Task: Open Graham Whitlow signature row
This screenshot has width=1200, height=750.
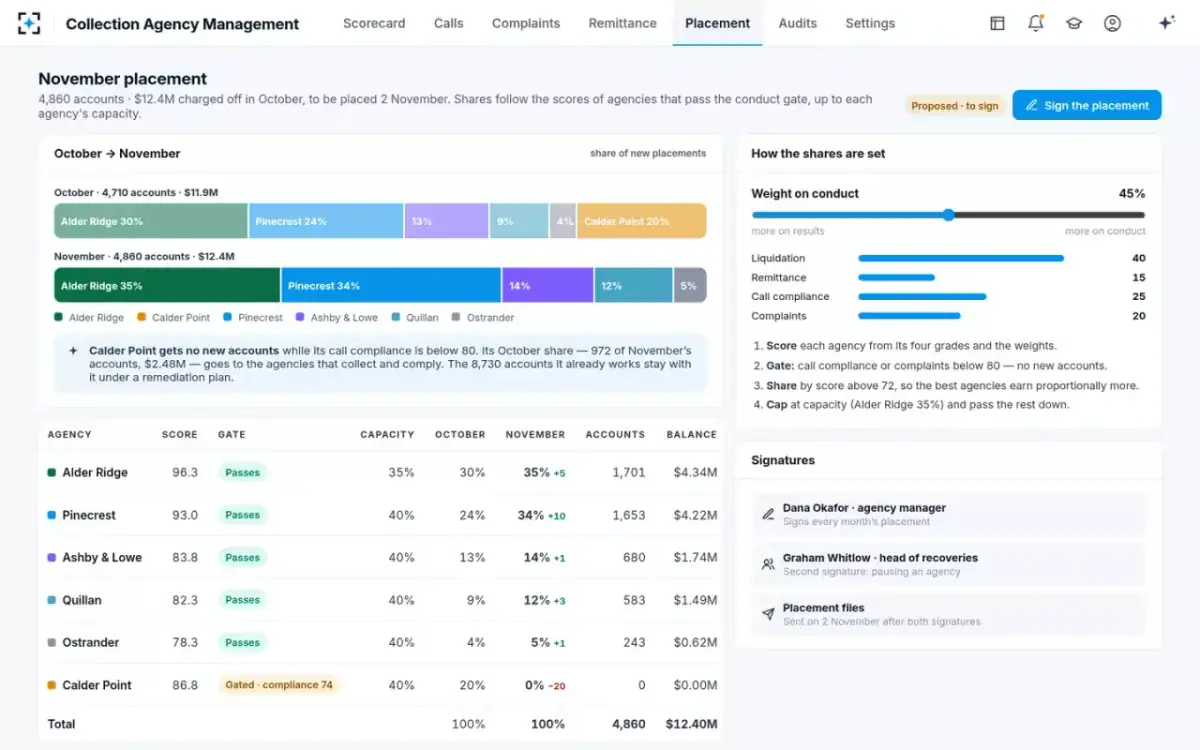Action: (x=948, y=564)
